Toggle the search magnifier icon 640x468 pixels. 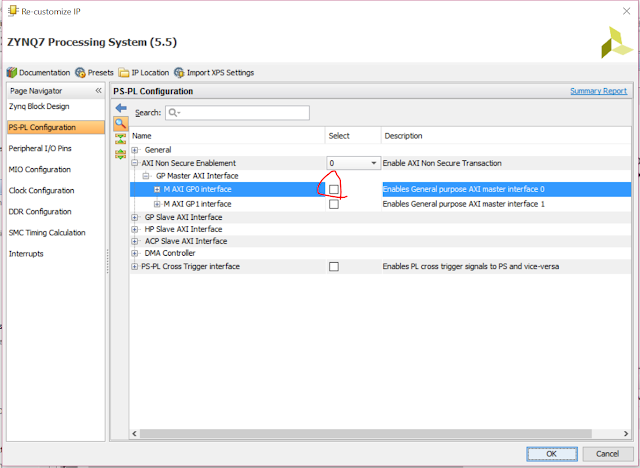[x=121, y=123]
